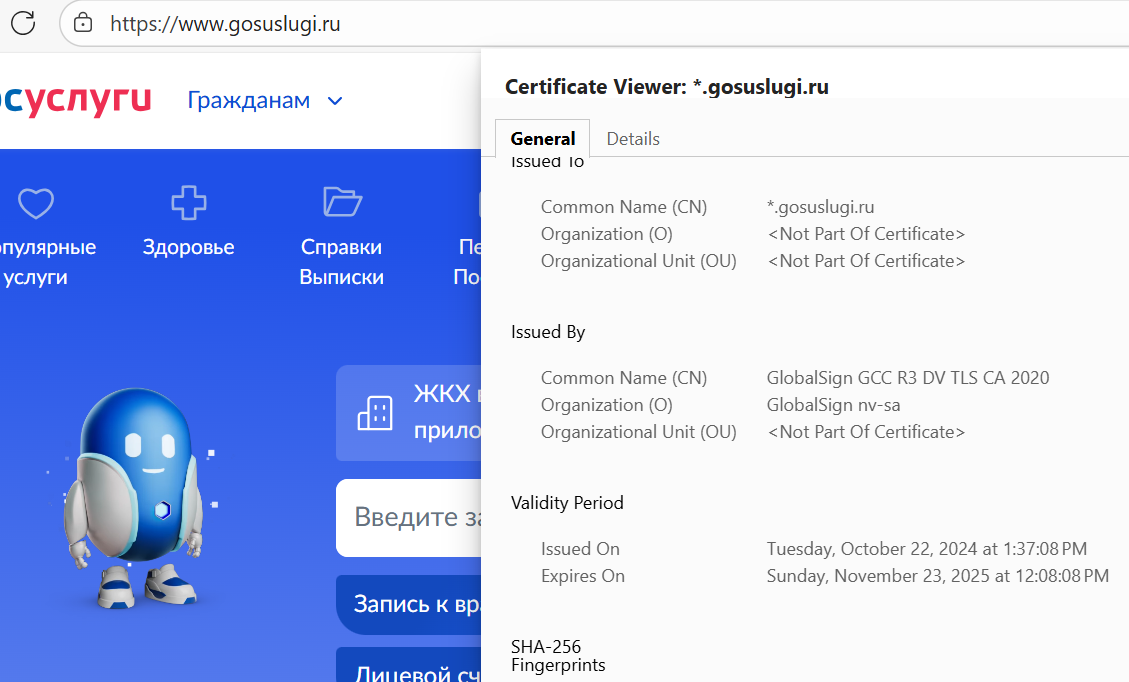Select the General certificate tab
1129x682 pixels.
coord(542,139)
